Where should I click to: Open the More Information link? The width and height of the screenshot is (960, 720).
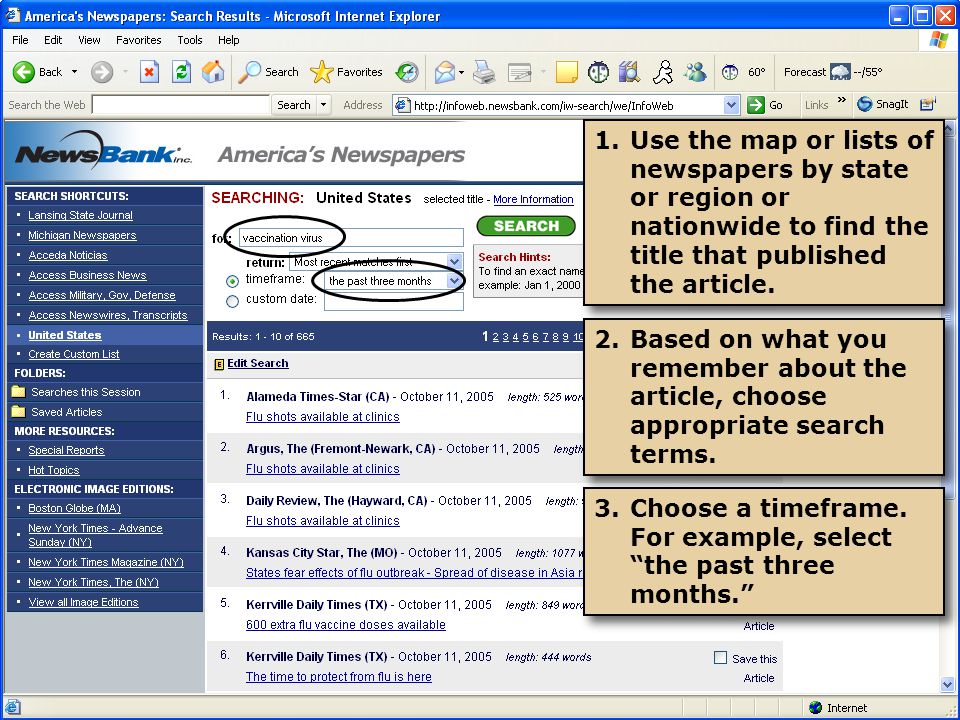click(533, 199)
